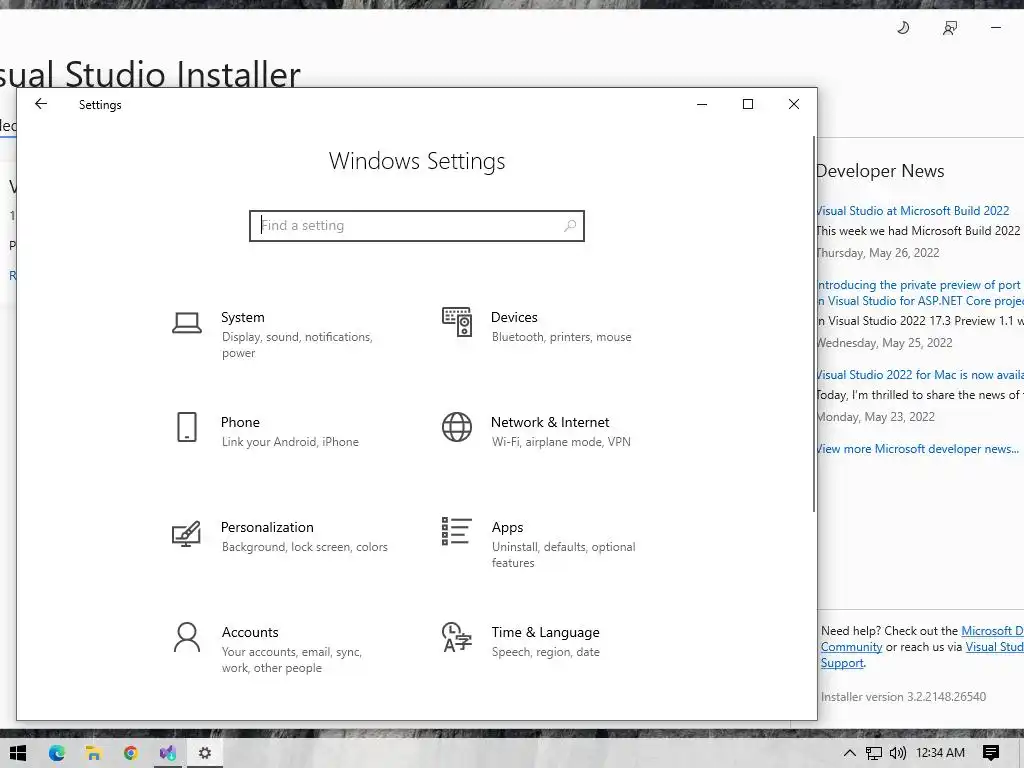The width and height of the screenshot is (1024, 768).
Task: Maximize the Settings window
Action: (x=748, y=104)
